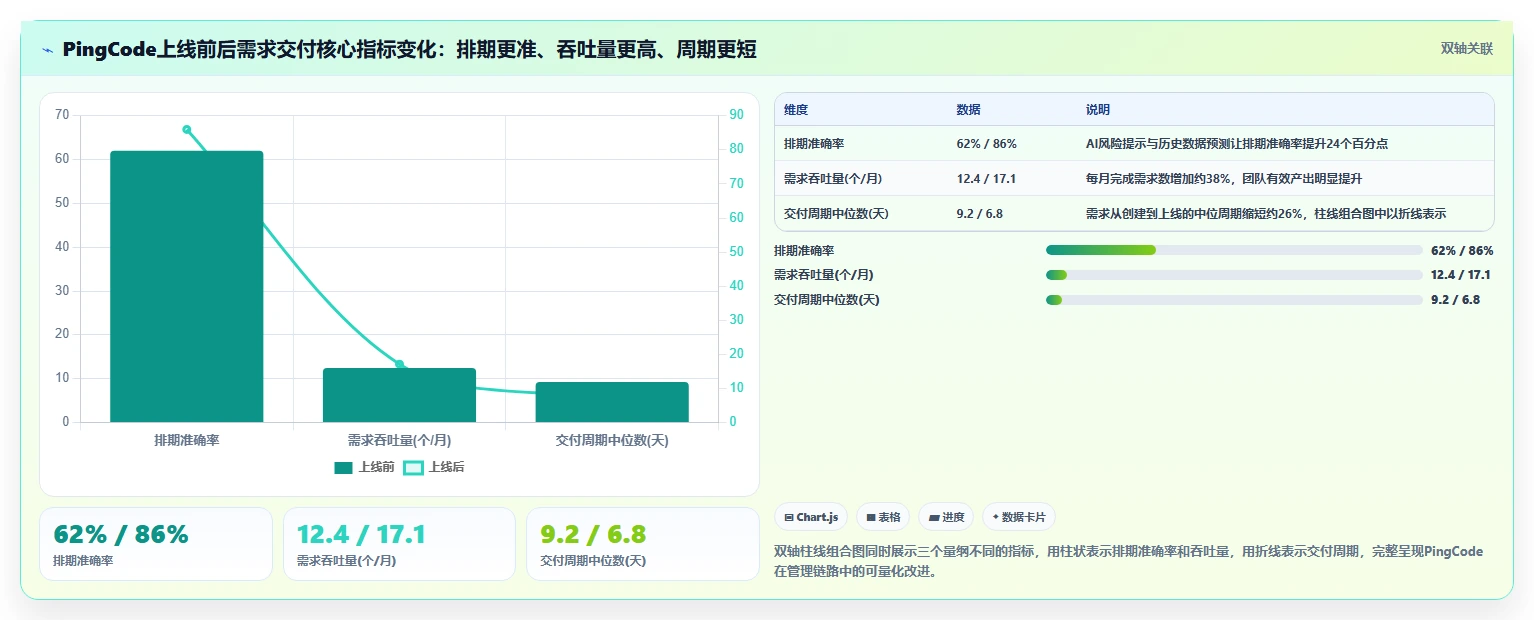Click the line point on 需求吞吐量 bar
The height and width of the screenshot is (620, 1534).
[x=399, y=364]
